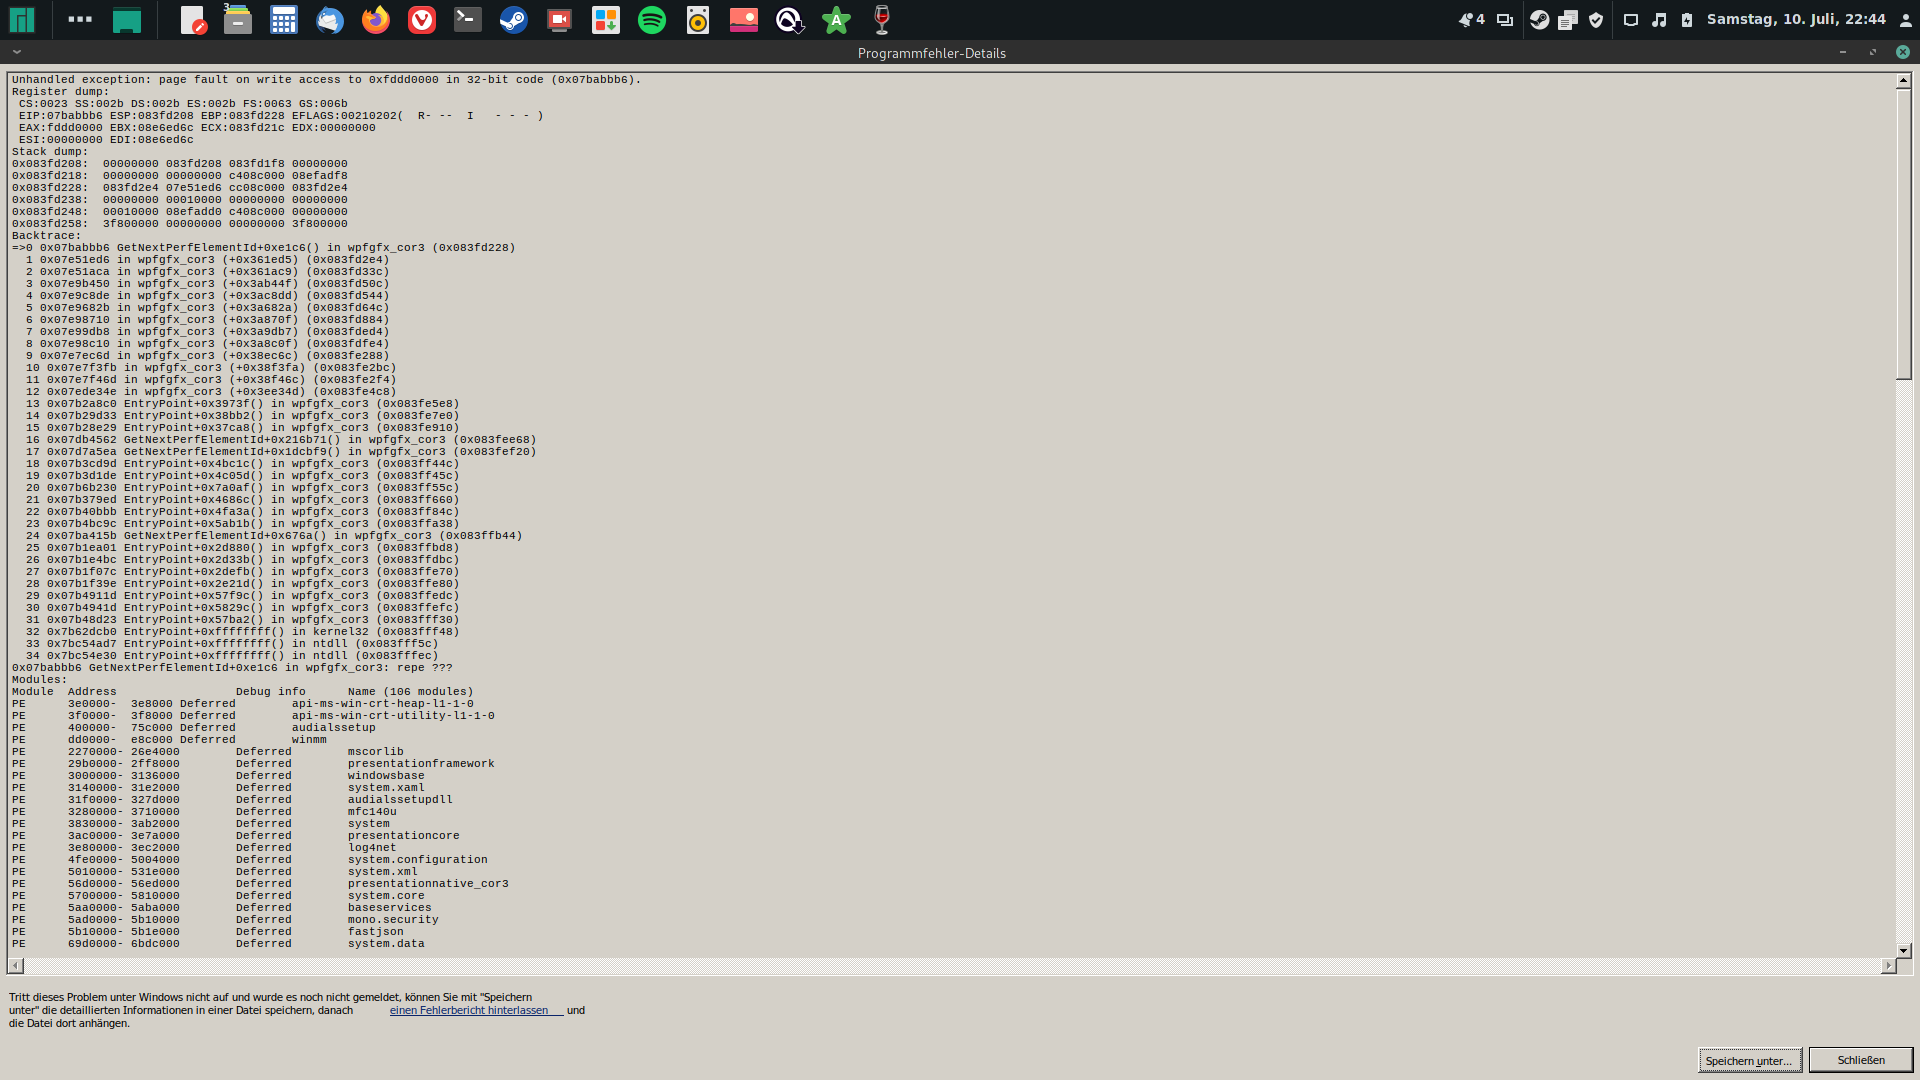Click the 'Speichern unter...' button
The width and height of the screenshot is (1920, 1080).
pos(1749,1060)
